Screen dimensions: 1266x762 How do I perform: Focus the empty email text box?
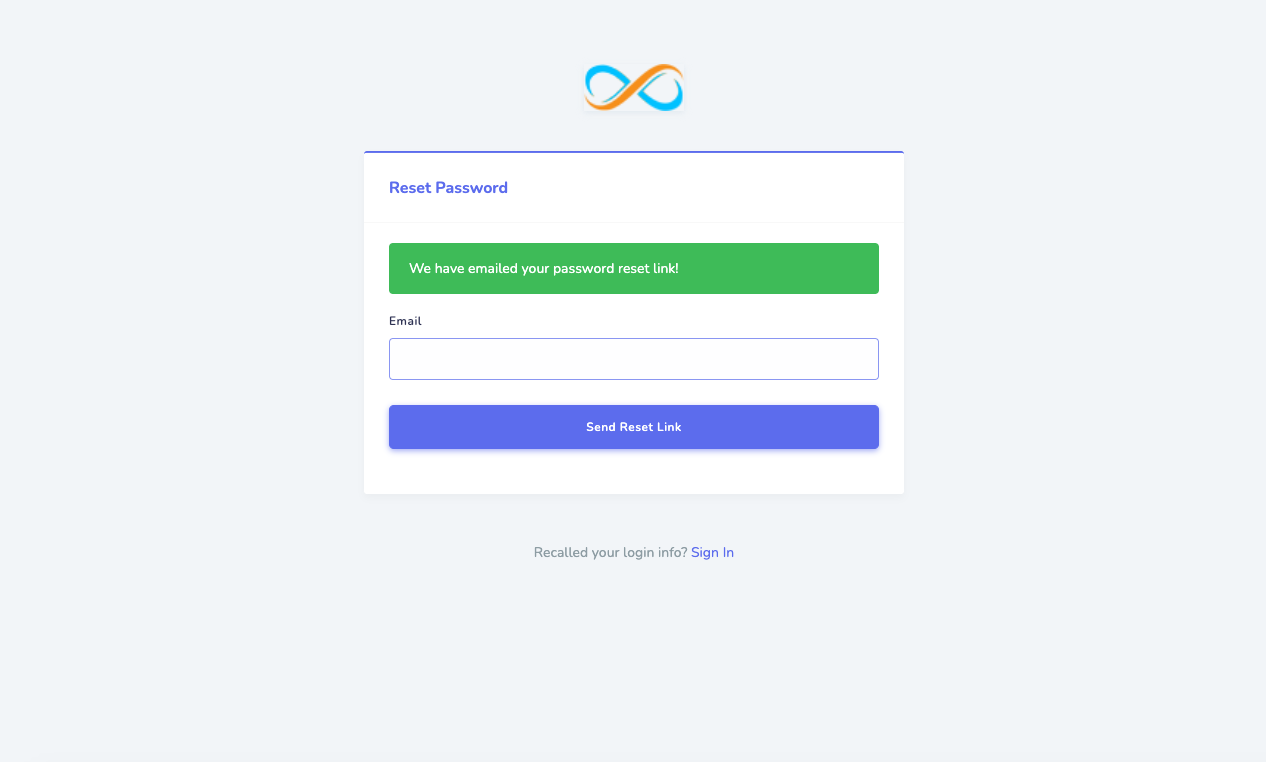[633, 359]
